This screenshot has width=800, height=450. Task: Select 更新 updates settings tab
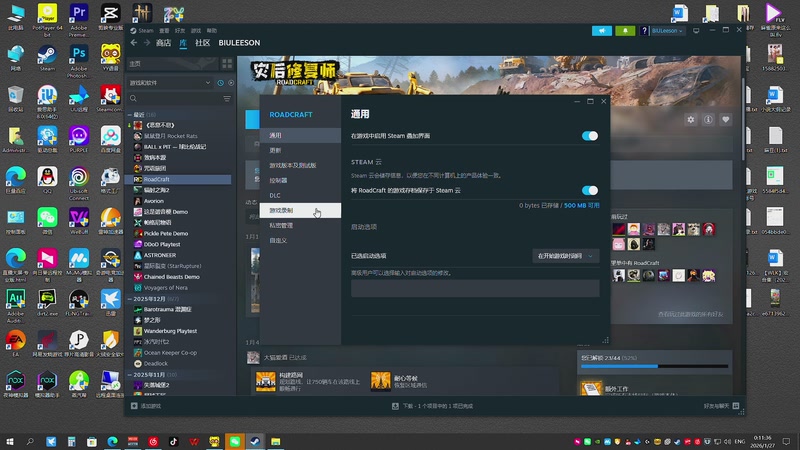click(300, 151)
